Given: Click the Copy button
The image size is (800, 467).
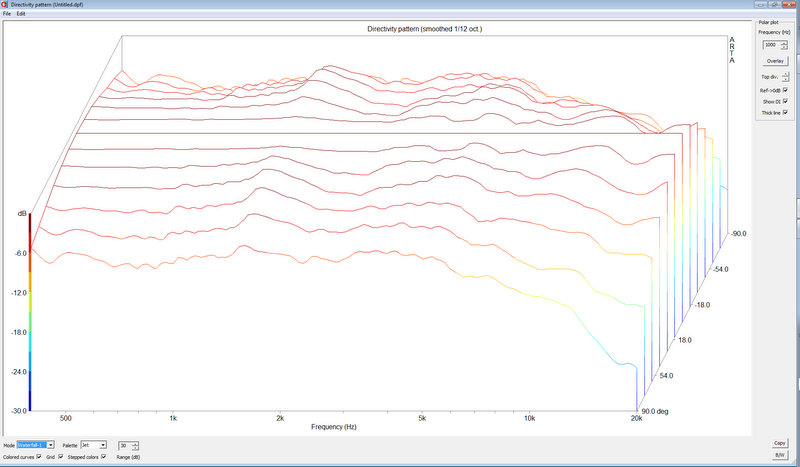Looking at the screenshot, I should 779,443.
